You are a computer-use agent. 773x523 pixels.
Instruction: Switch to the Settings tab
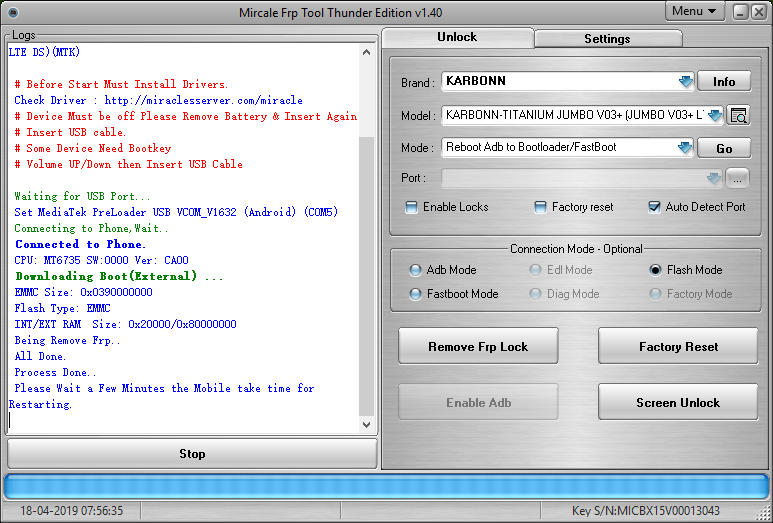(608, 38)
